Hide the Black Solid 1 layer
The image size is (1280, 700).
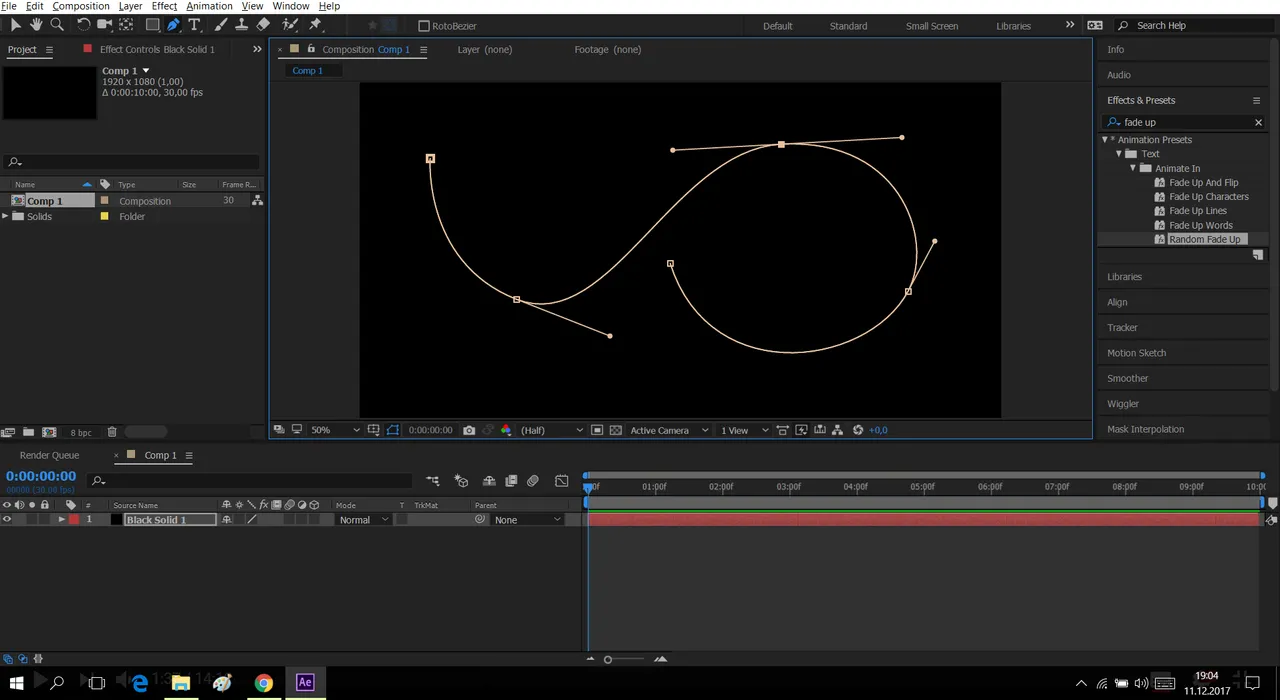(7, 520)
